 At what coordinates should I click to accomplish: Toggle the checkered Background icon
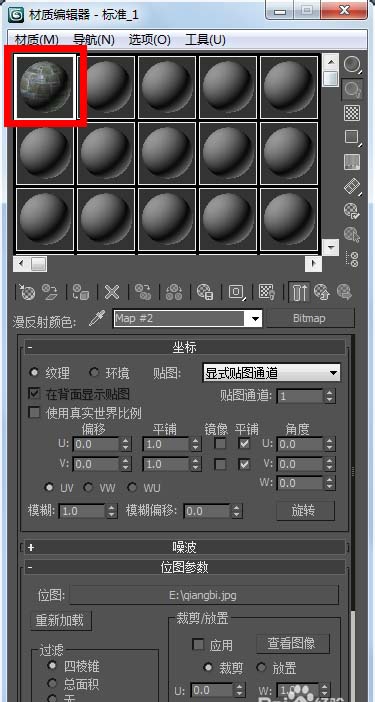(x=352, y=113)
